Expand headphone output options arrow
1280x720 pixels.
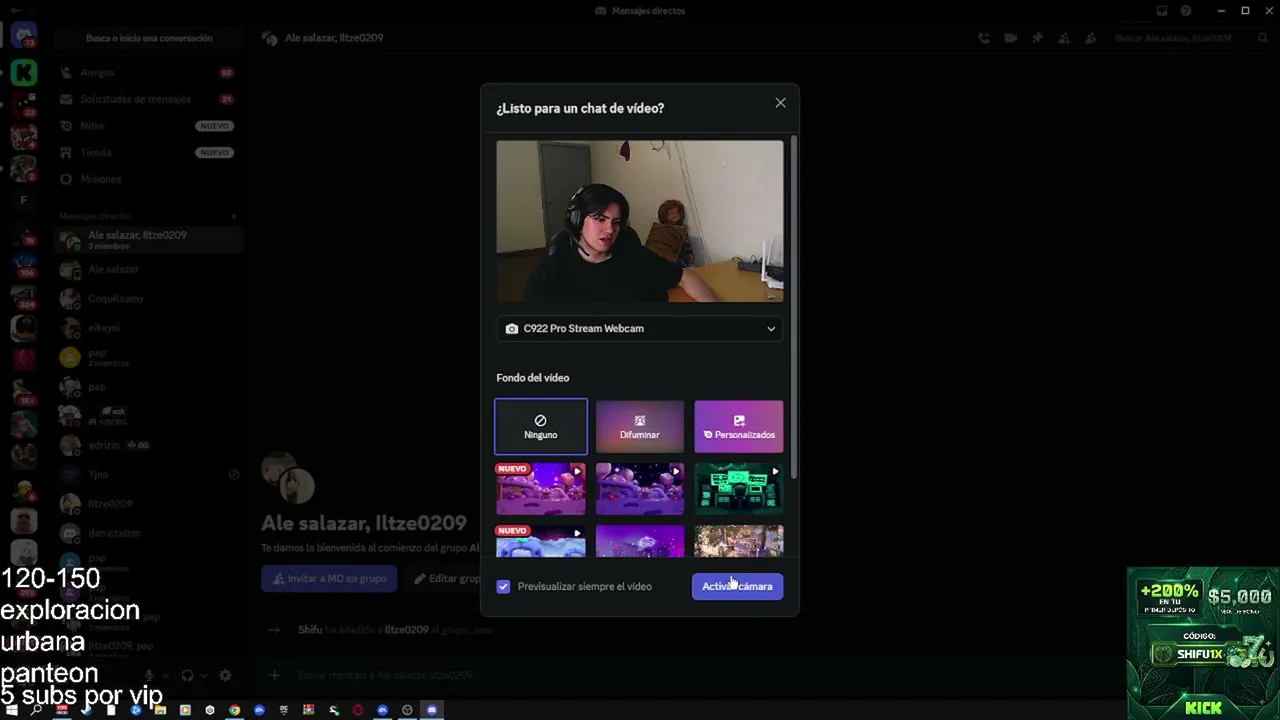tap(203, 676)
